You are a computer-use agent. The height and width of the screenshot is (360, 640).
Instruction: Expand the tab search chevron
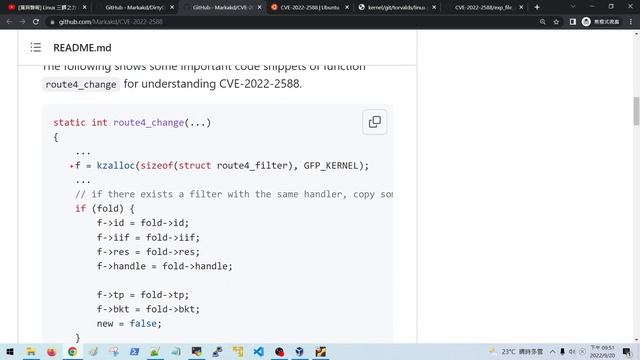coord(573,7)
